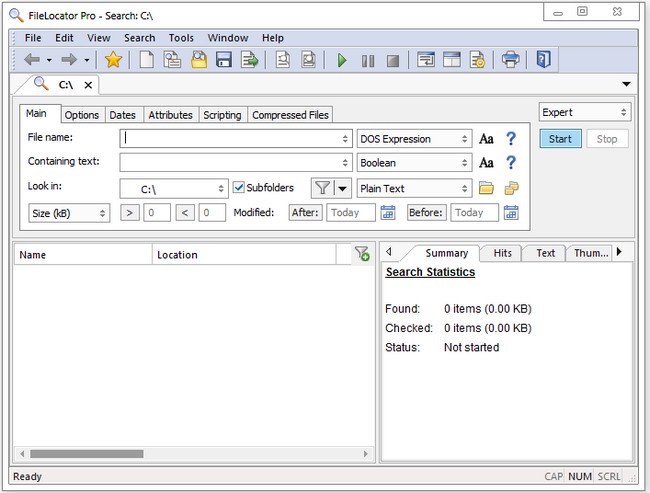
Task: Open the Size (kB) dropdown
Action: [69, 213]
